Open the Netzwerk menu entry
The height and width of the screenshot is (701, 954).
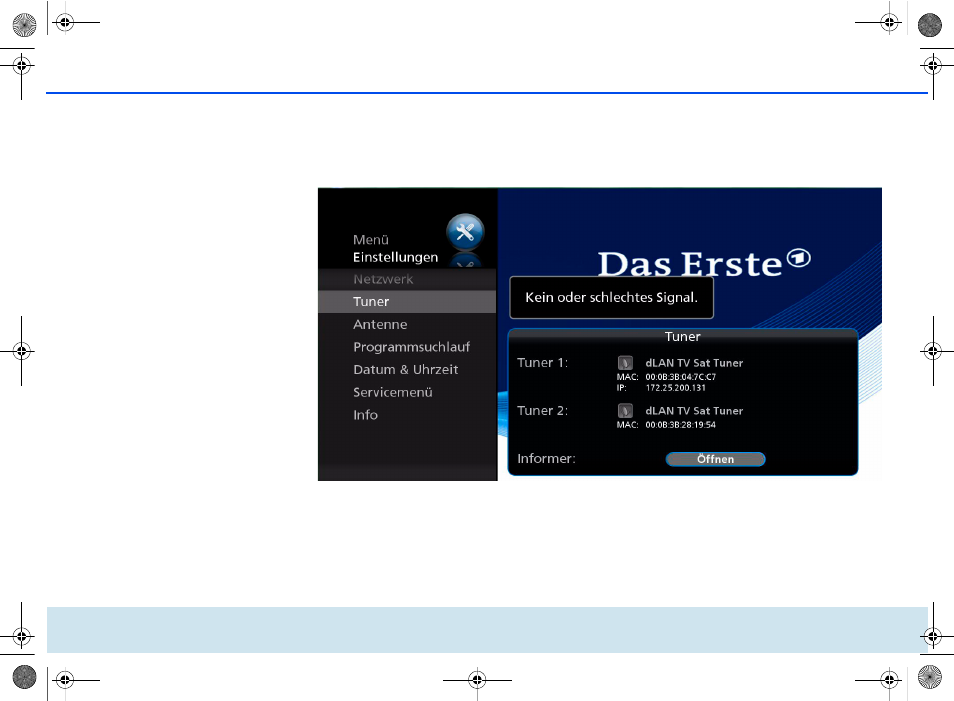pos(383,279)
